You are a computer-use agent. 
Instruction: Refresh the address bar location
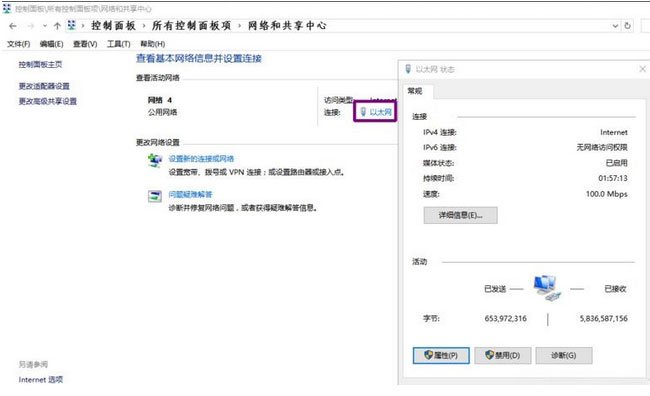coord(627,26)
